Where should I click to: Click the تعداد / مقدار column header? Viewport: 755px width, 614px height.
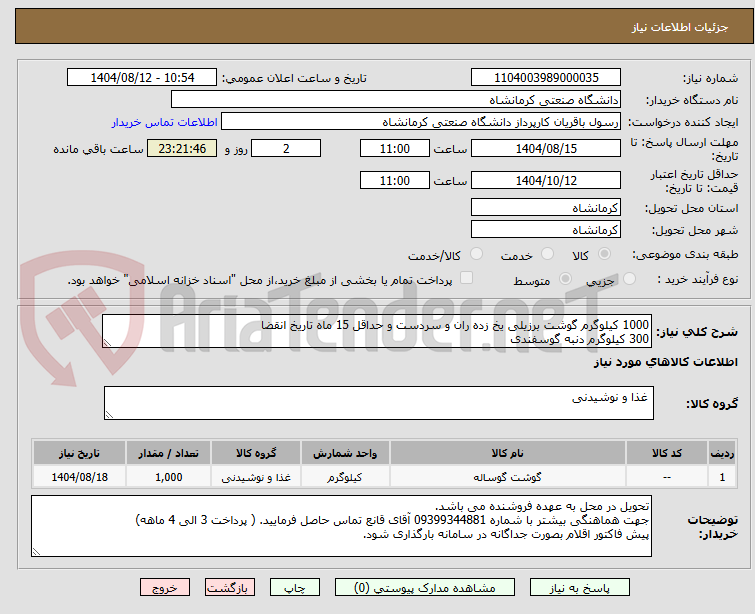coord(169,453)
